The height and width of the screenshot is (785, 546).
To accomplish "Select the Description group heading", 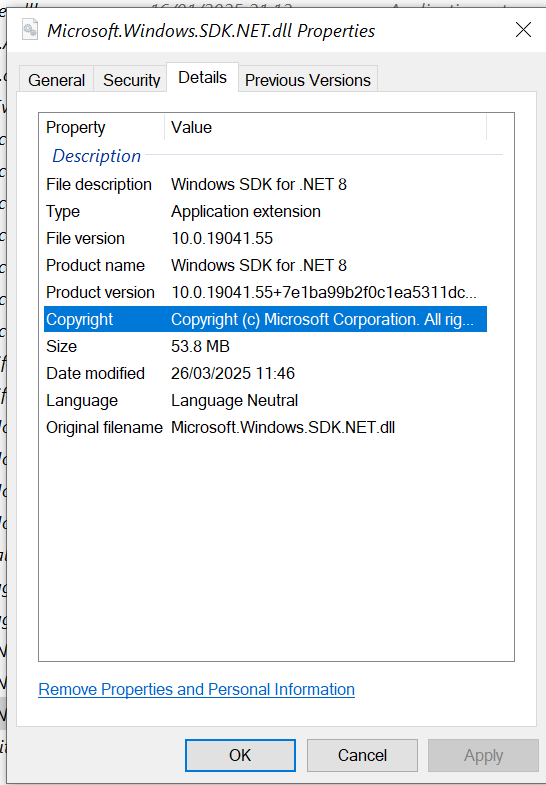I will [x=97, y=156].
